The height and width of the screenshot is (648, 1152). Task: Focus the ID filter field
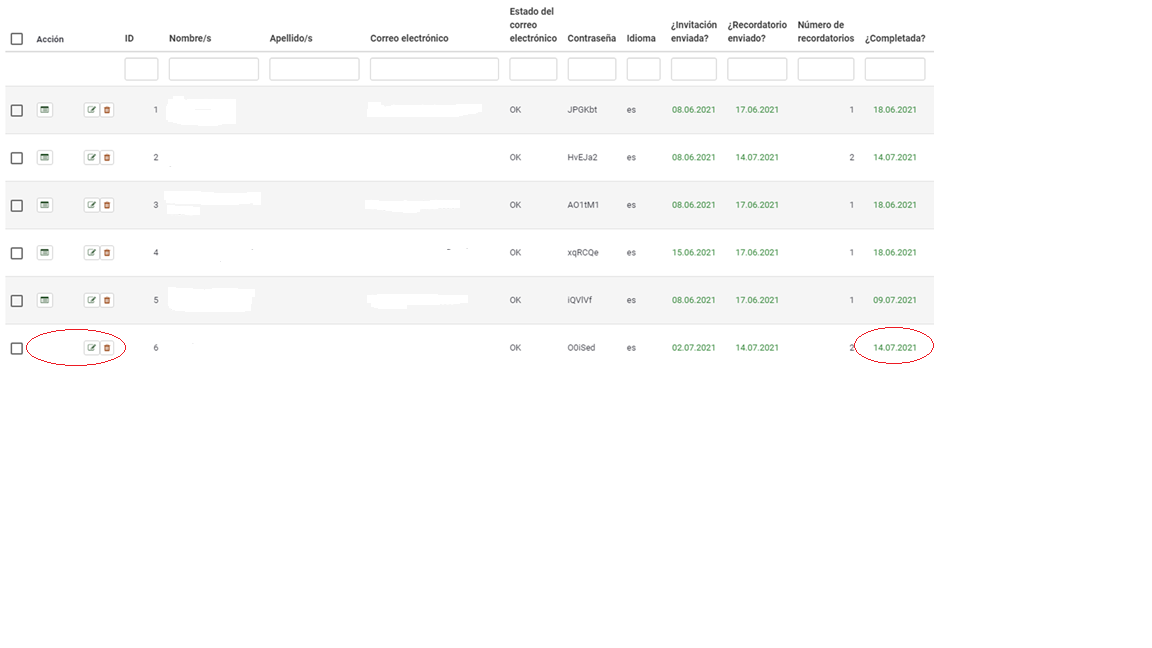coord(142,69)
